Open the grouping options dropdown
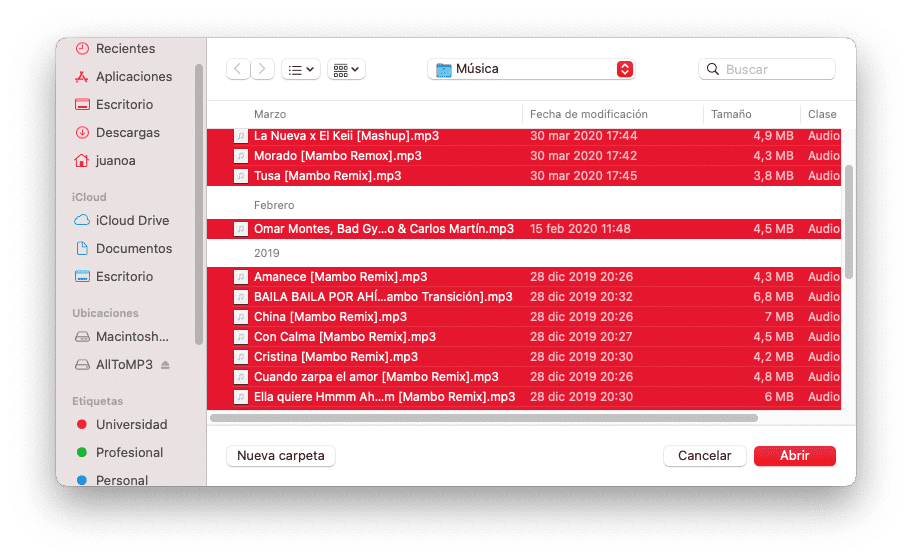This screenshot has width=912, height=560. pos(346,70)
